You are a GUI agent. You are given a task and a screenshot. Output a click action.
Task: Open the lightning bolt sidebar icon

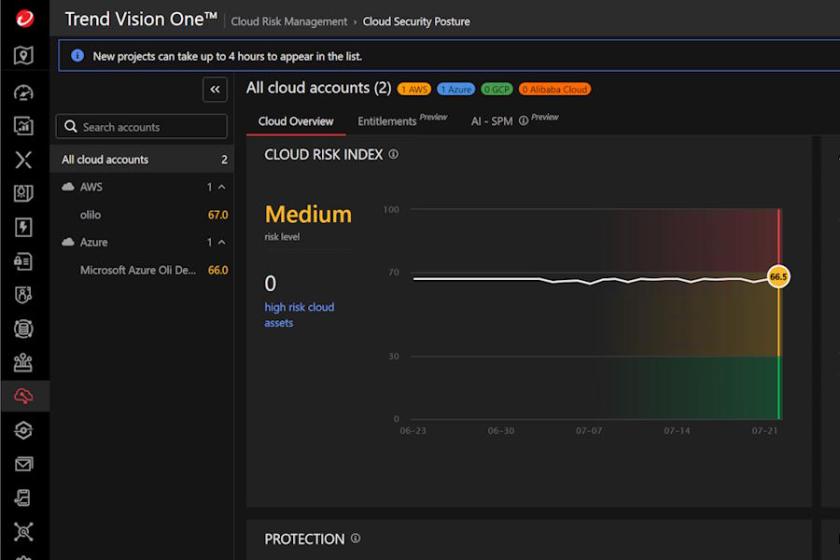click(24, 227)
